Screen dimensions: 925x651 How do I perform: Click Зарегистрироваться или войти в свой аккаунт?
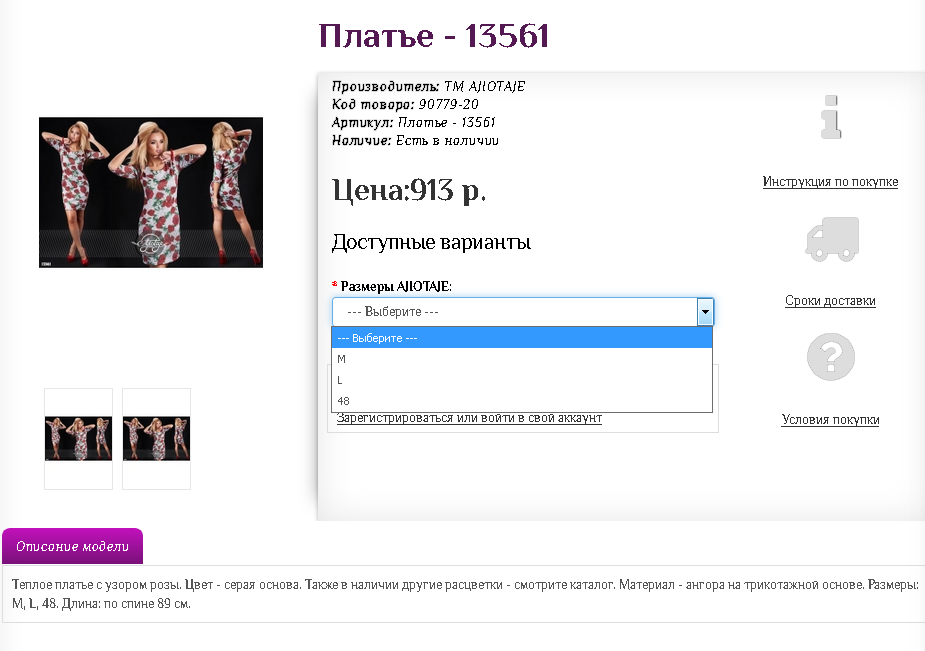click(469, 418)
